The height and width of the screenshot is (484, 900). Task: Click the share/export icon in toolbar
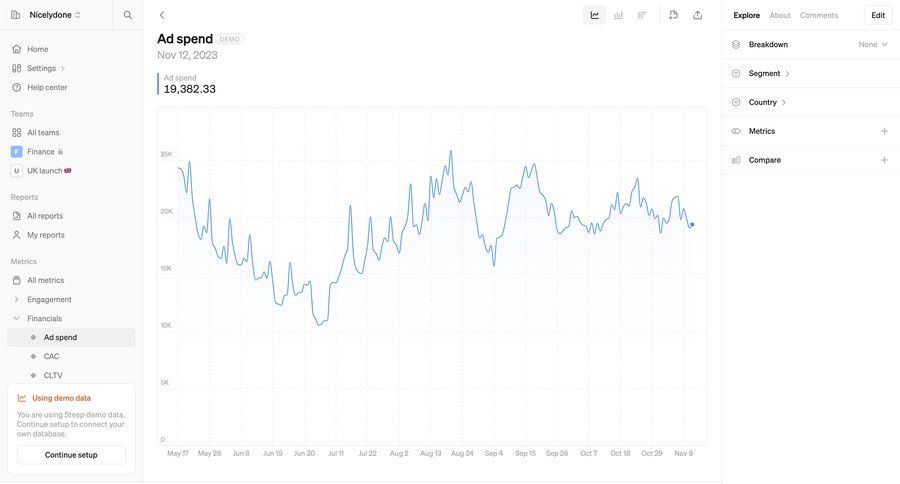pos(697,15)
